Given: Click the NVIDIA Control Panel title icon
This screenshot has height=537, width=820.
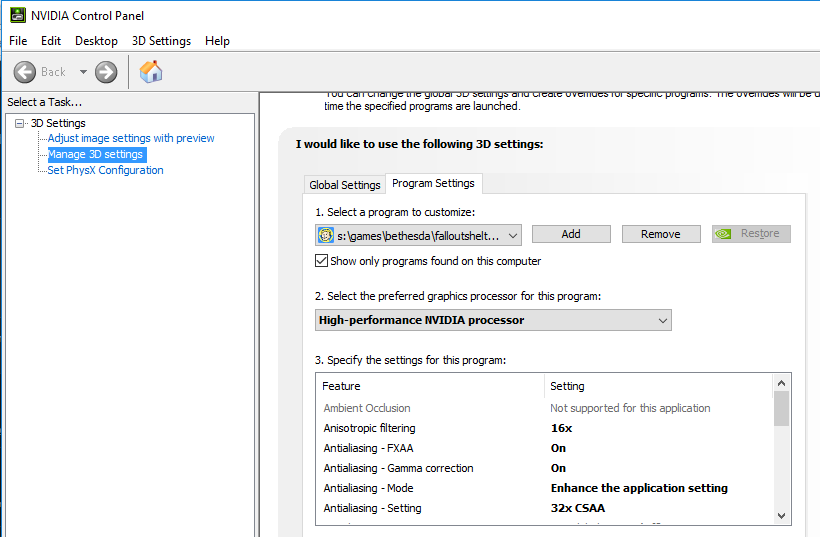Looking at the screenshot, I should tap(17, 15).
